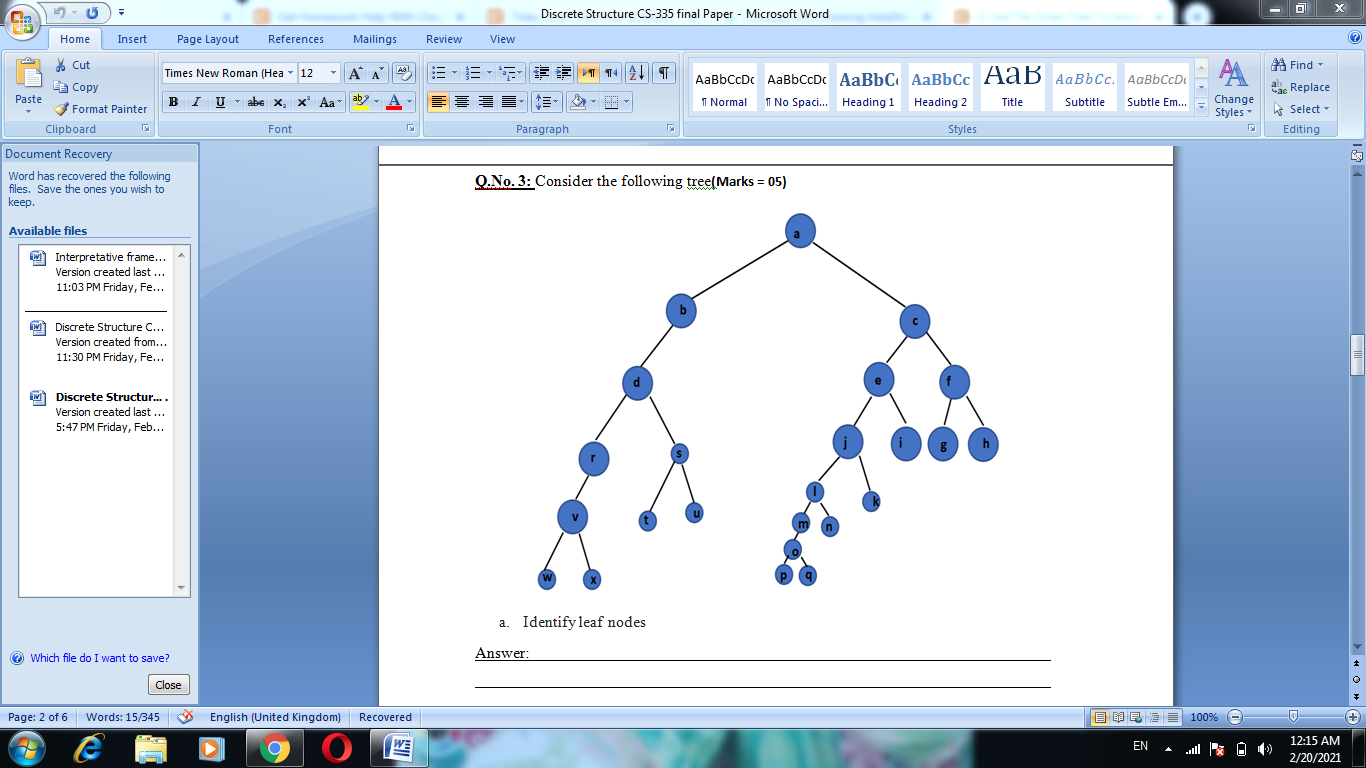Toggle bold formatting

pos(172,102)
